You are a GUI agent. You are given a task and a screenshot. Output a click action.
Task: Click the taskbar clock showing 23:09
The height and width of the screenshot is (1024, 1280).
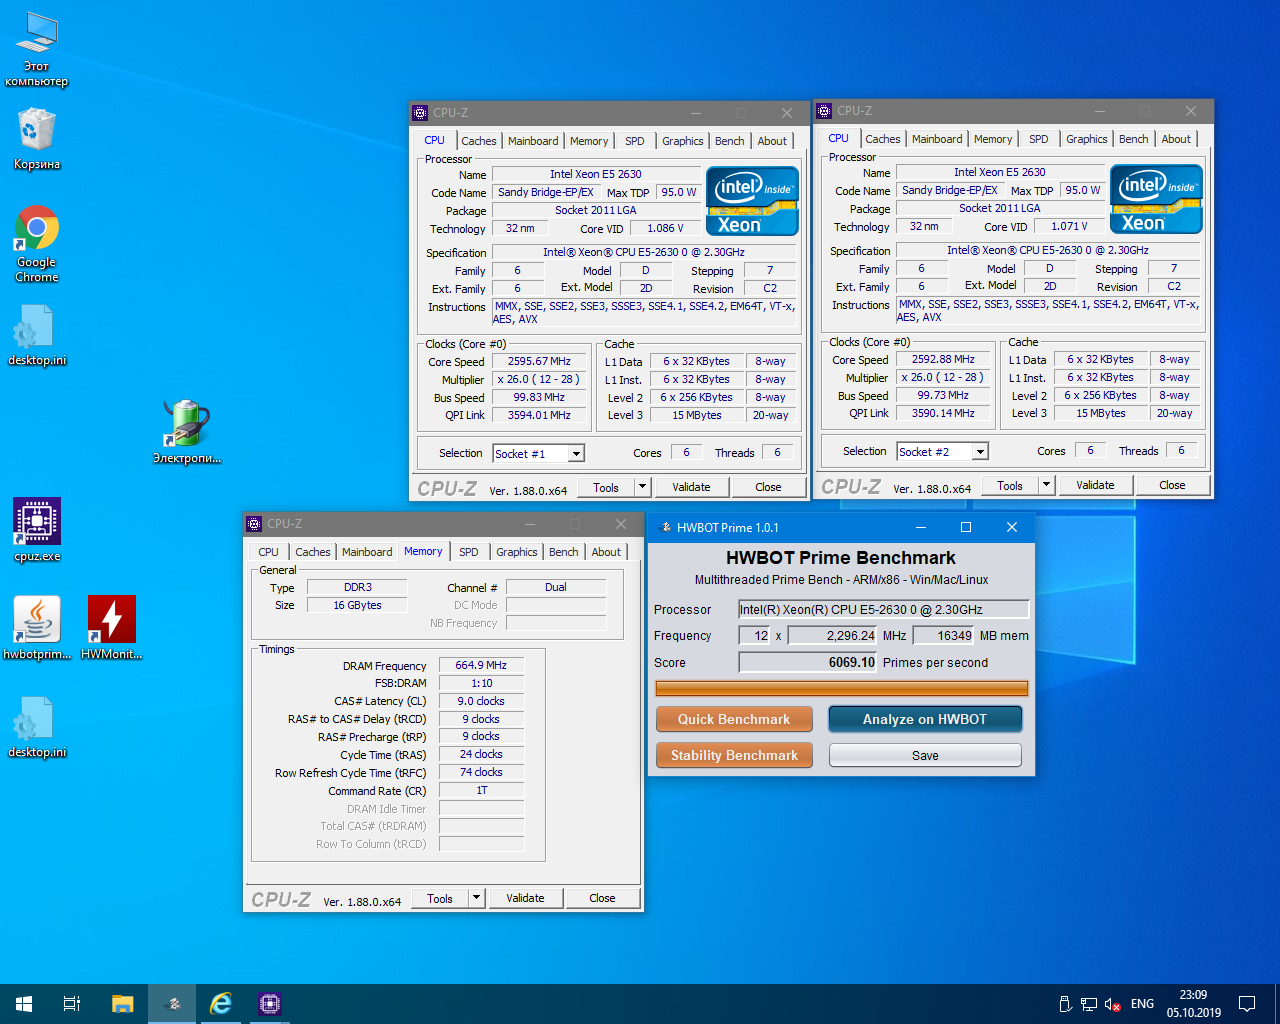[x=1193, y=1004]
